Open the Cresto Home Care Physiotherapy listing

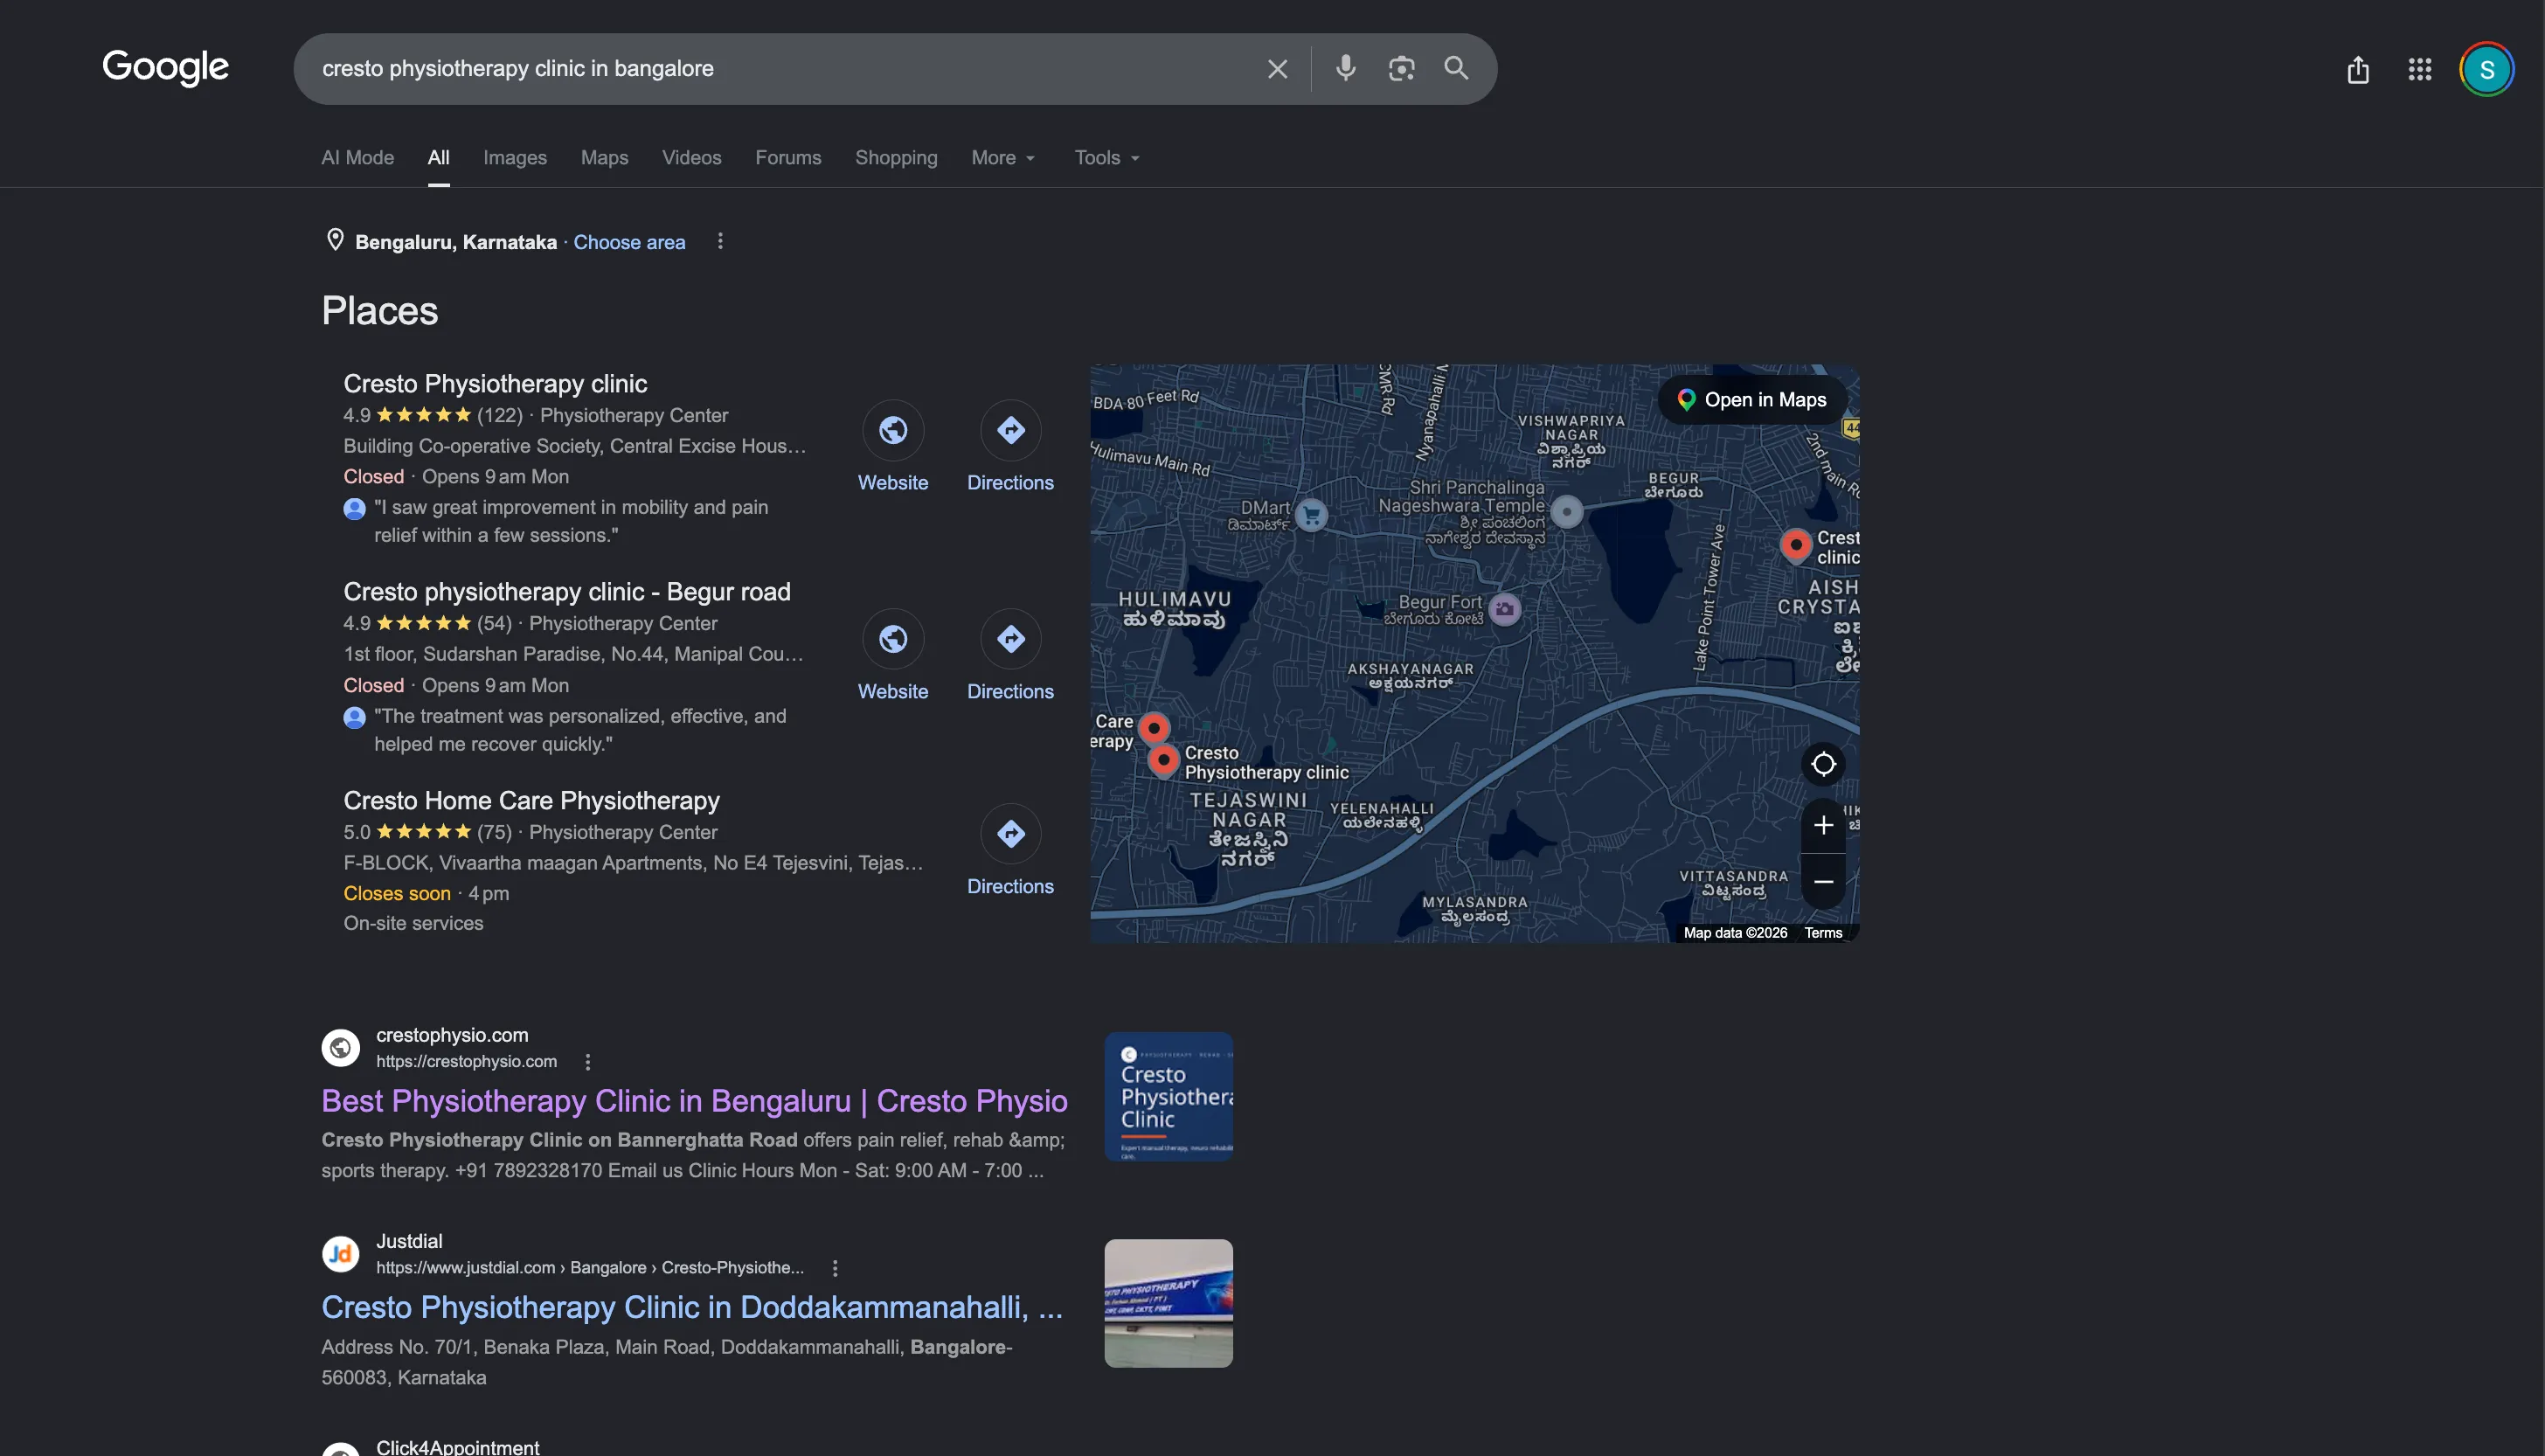[x=531, y=801]
